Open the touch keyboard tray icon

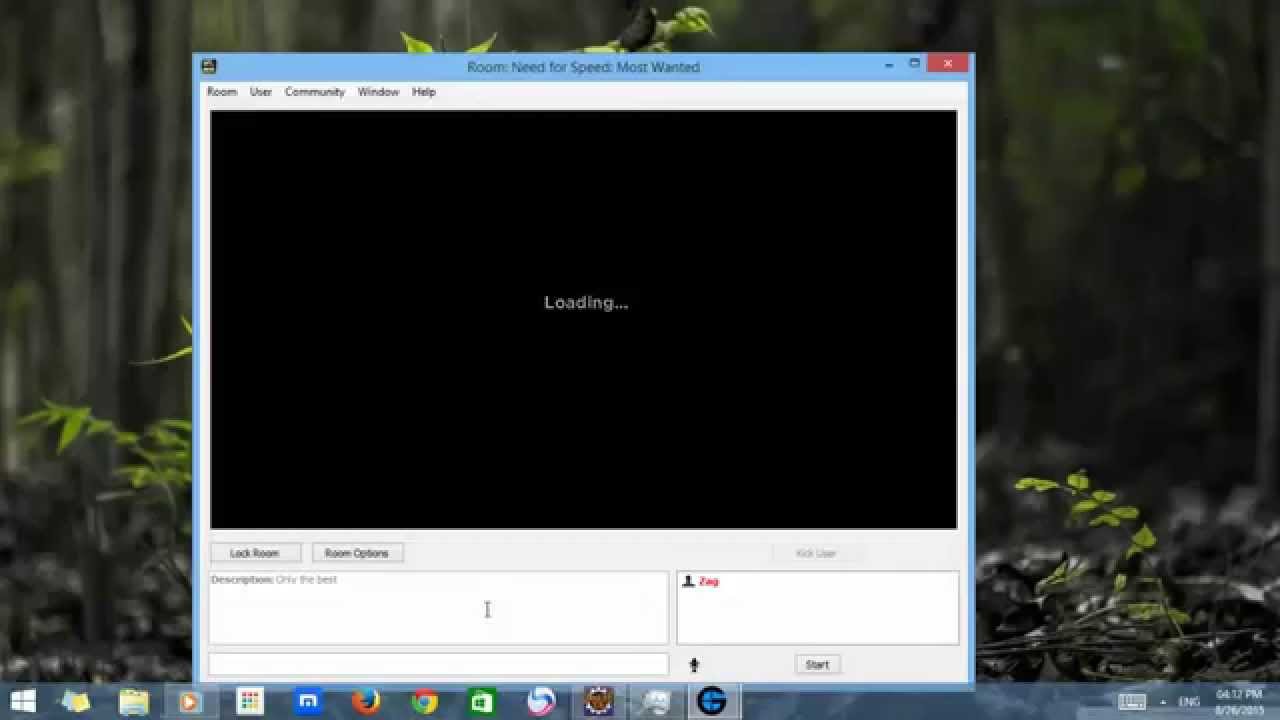[1131, 702]
